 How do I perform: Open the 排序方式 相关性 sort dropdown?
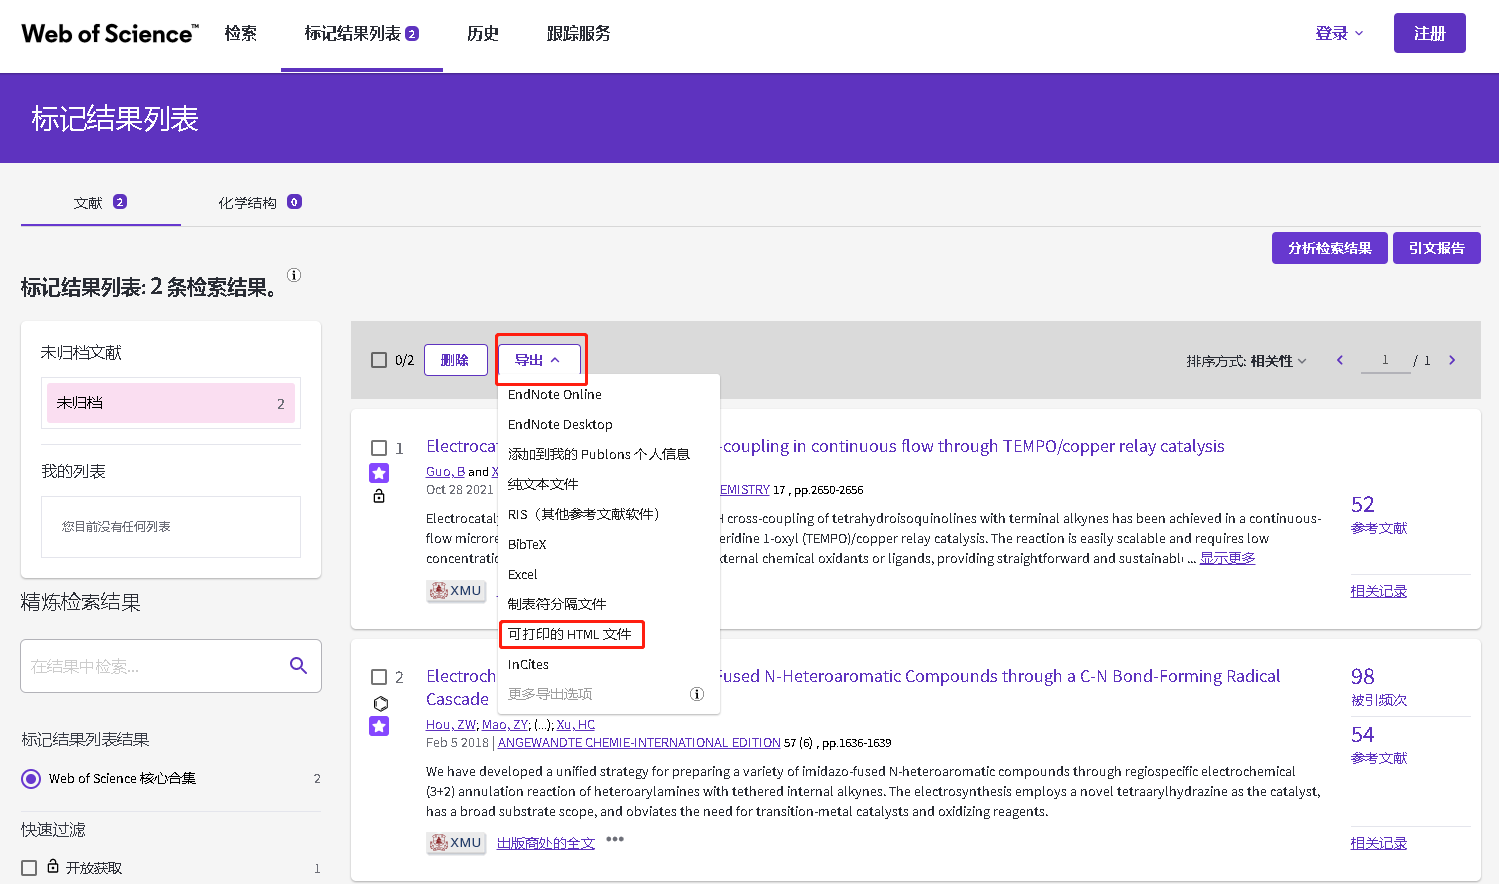[x=1246, y=361]
